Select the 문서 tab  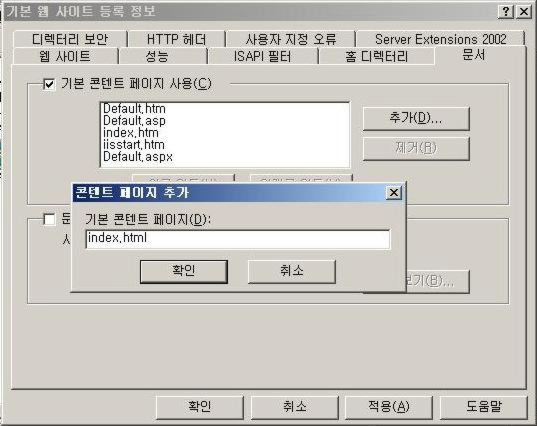[474, 55]
